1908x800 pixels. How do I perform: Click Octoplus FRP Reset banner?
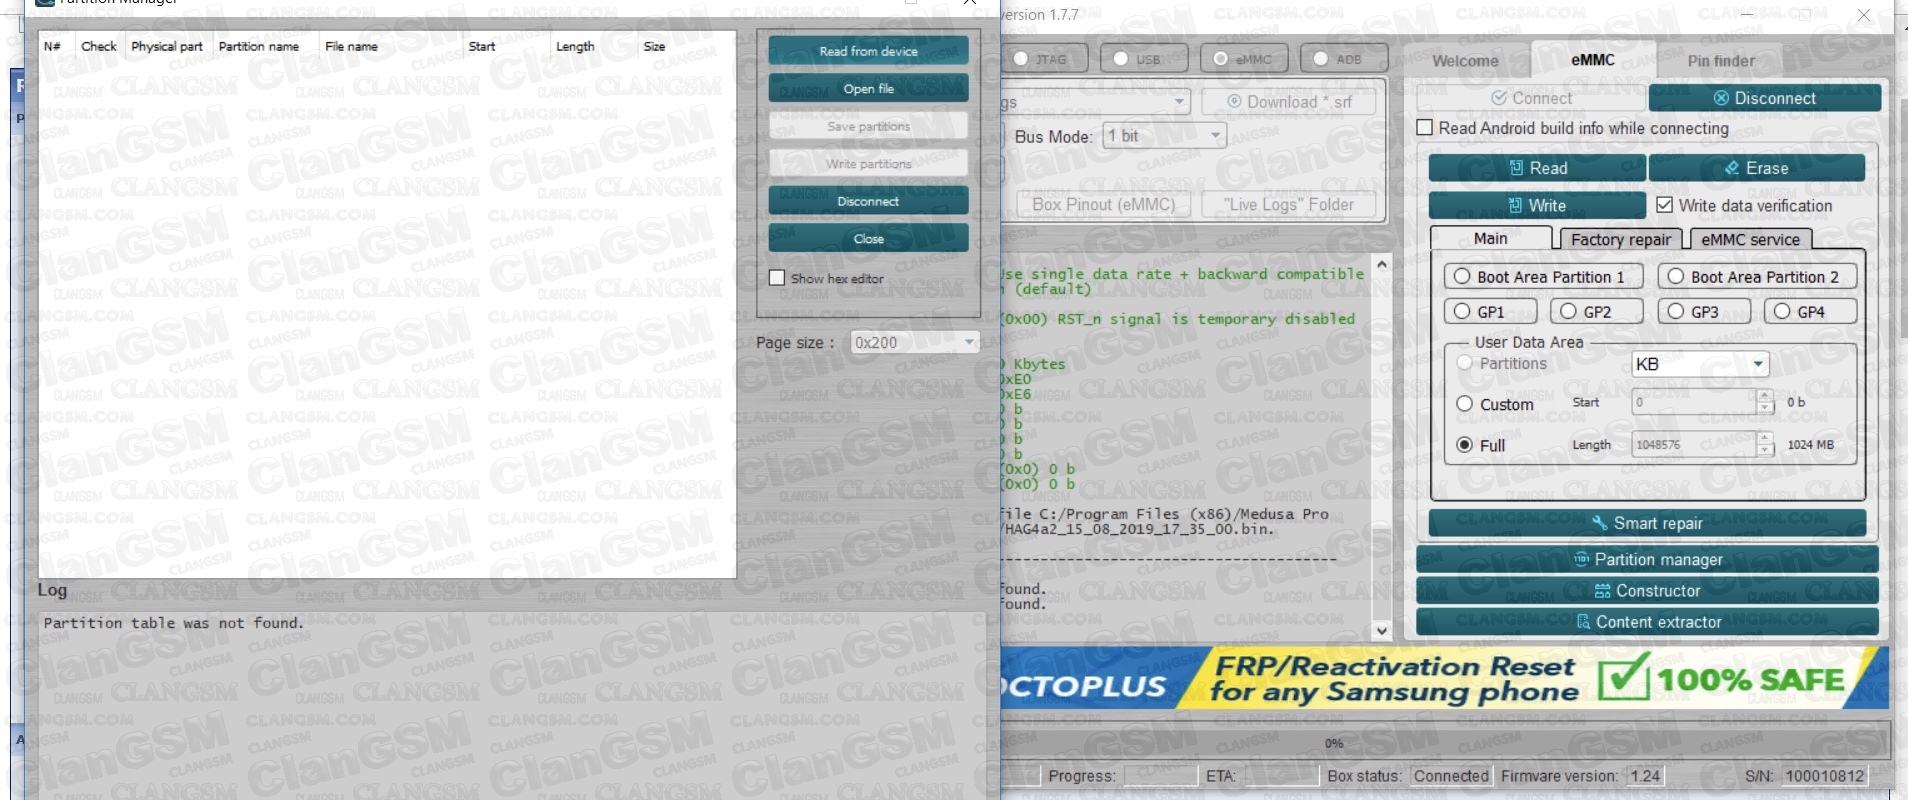pos(1445,678)
